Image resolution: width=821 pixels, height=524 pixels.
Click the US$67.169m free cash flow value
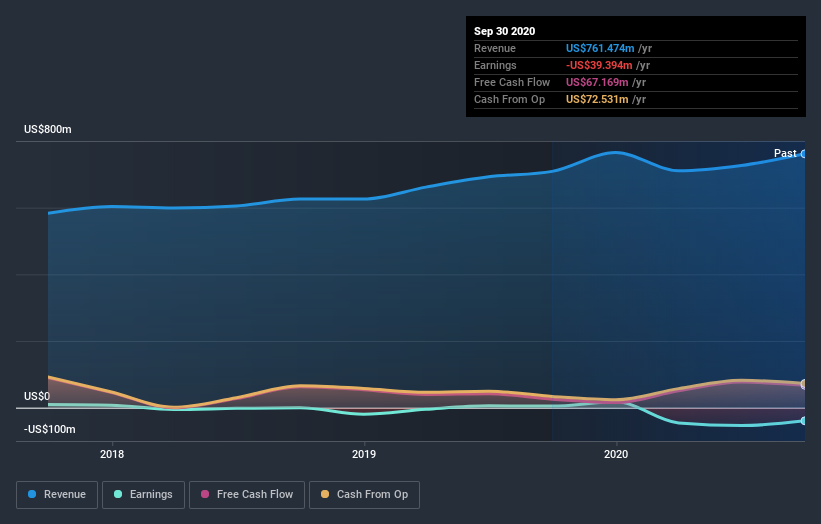click(597, 82)
